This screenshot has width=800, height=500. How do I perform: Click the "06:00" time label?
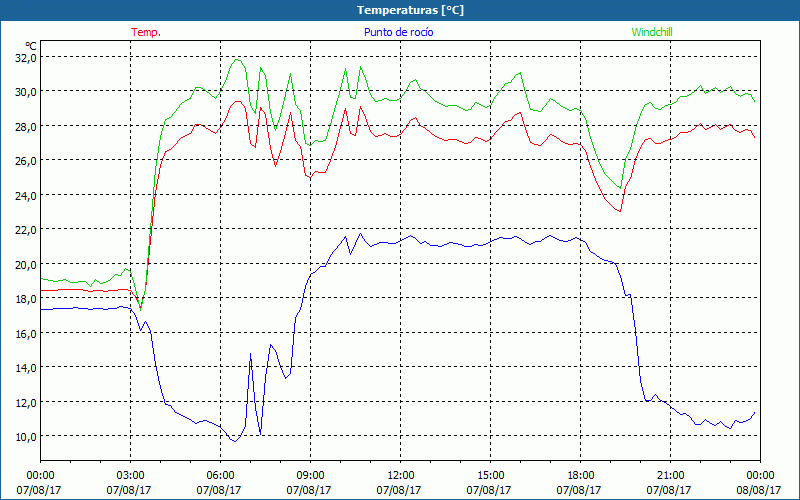pos(220,475)
